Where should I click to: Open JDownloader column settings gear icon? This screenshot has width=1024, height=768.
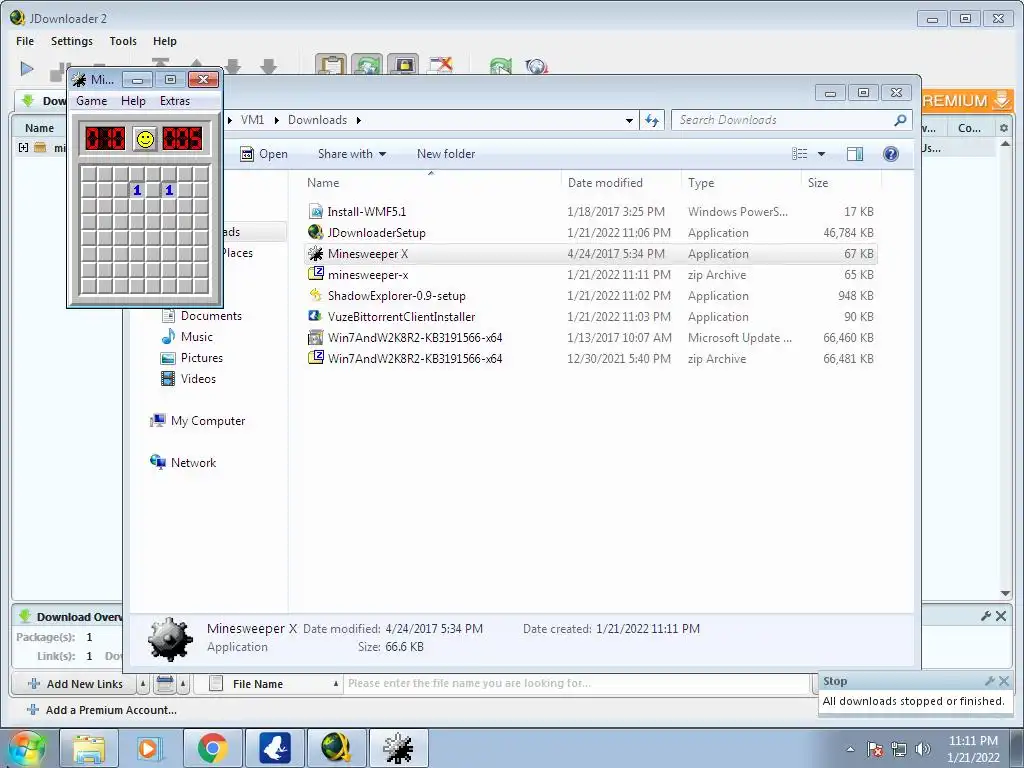point(1004,128)
